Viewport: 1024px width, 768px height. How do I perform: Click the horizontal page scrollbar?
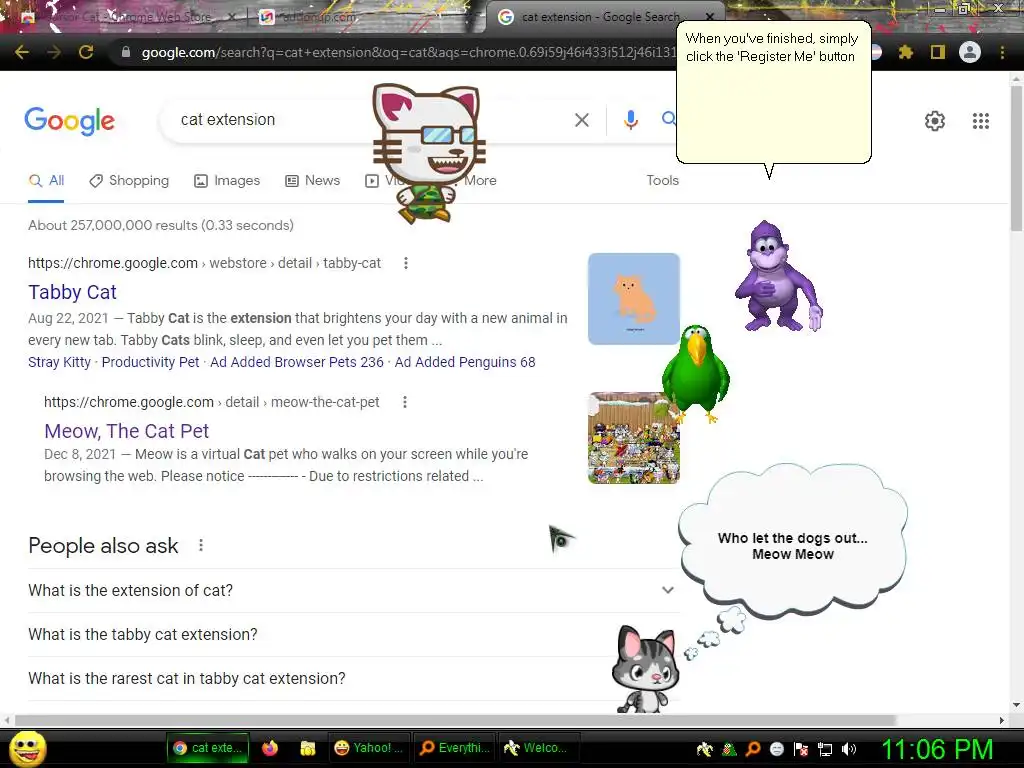pos(455,720)
